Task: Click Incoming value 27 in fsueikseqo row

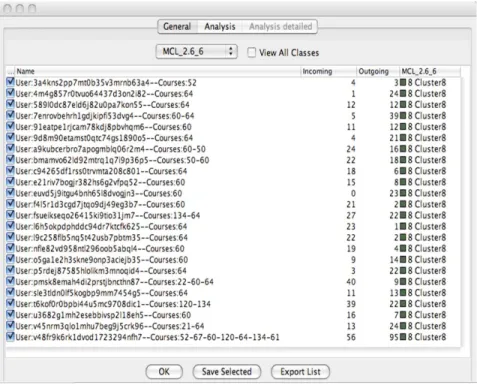Action: [x=351, y=215]
